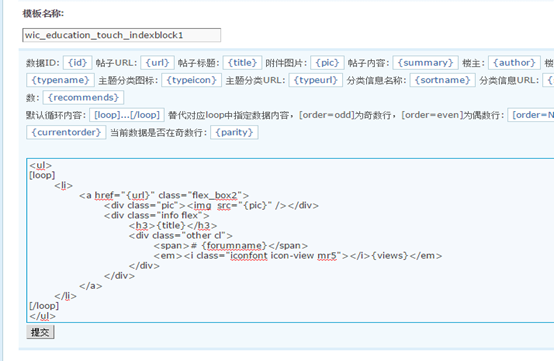The width and height of the screenshot is (555, 362).
Task: Click the 帖子标题 label text
Action: (199, 63)
